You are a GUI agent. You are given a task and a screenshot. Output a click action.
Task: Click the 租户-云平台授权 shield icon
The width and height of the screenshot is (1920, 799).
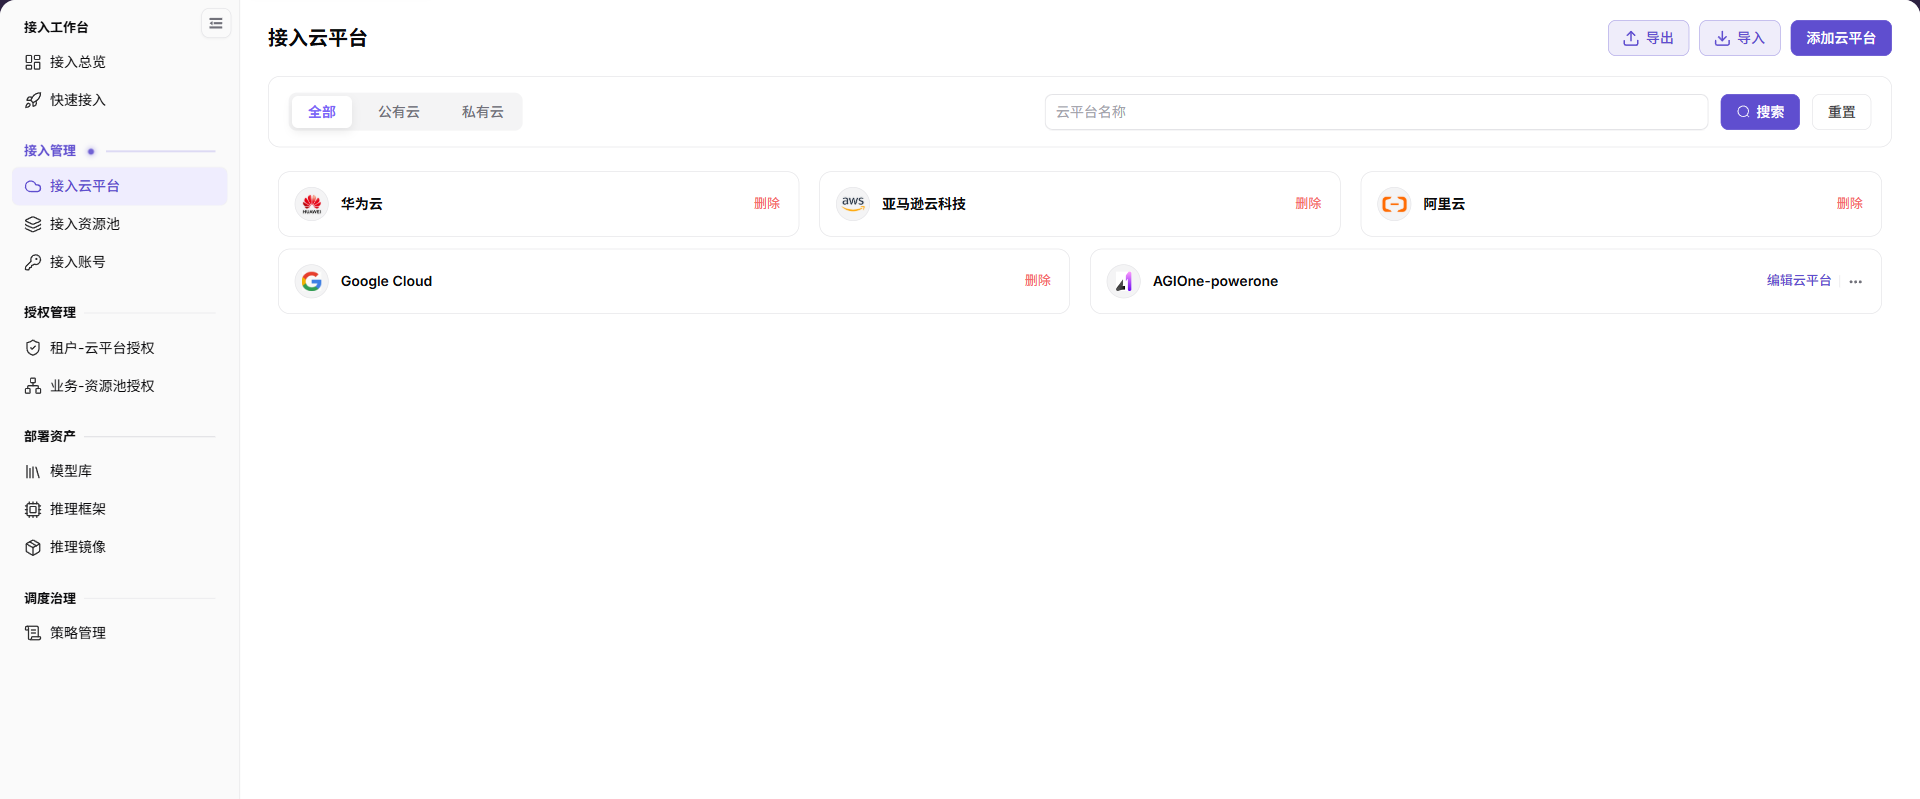click(x=33, y=348)
